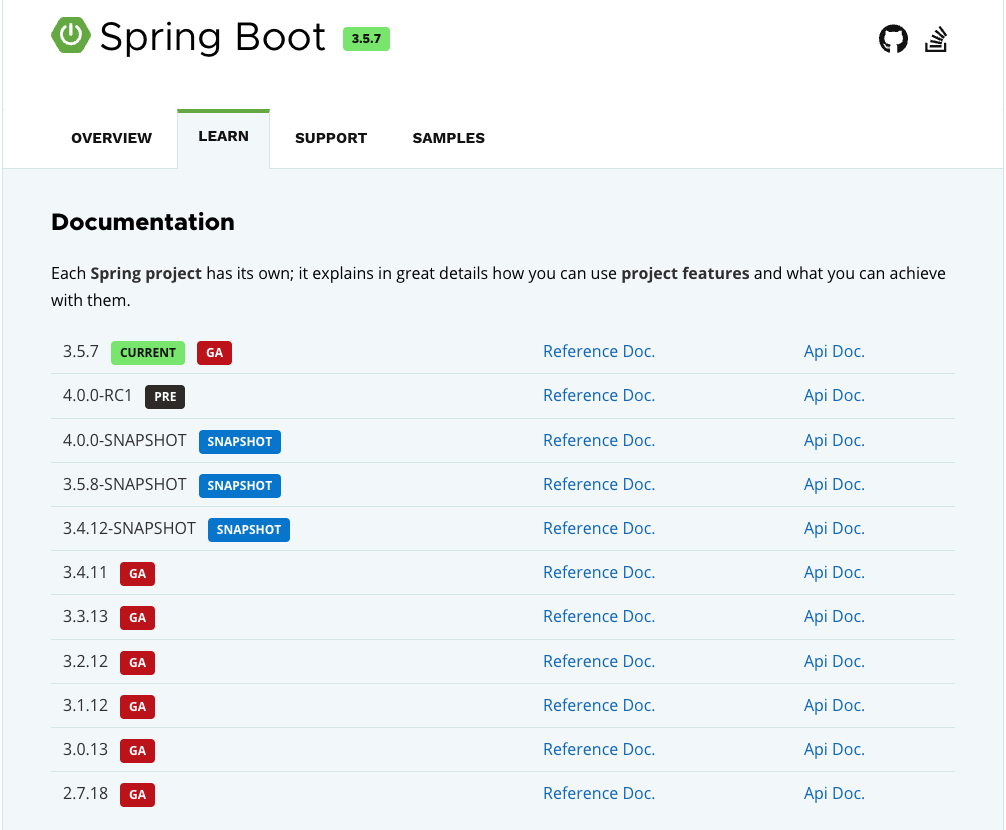This screenshot has width=1006, height=830.
Task: Click the GA badge next to 3.2.12
Action: tap(137, 663)
